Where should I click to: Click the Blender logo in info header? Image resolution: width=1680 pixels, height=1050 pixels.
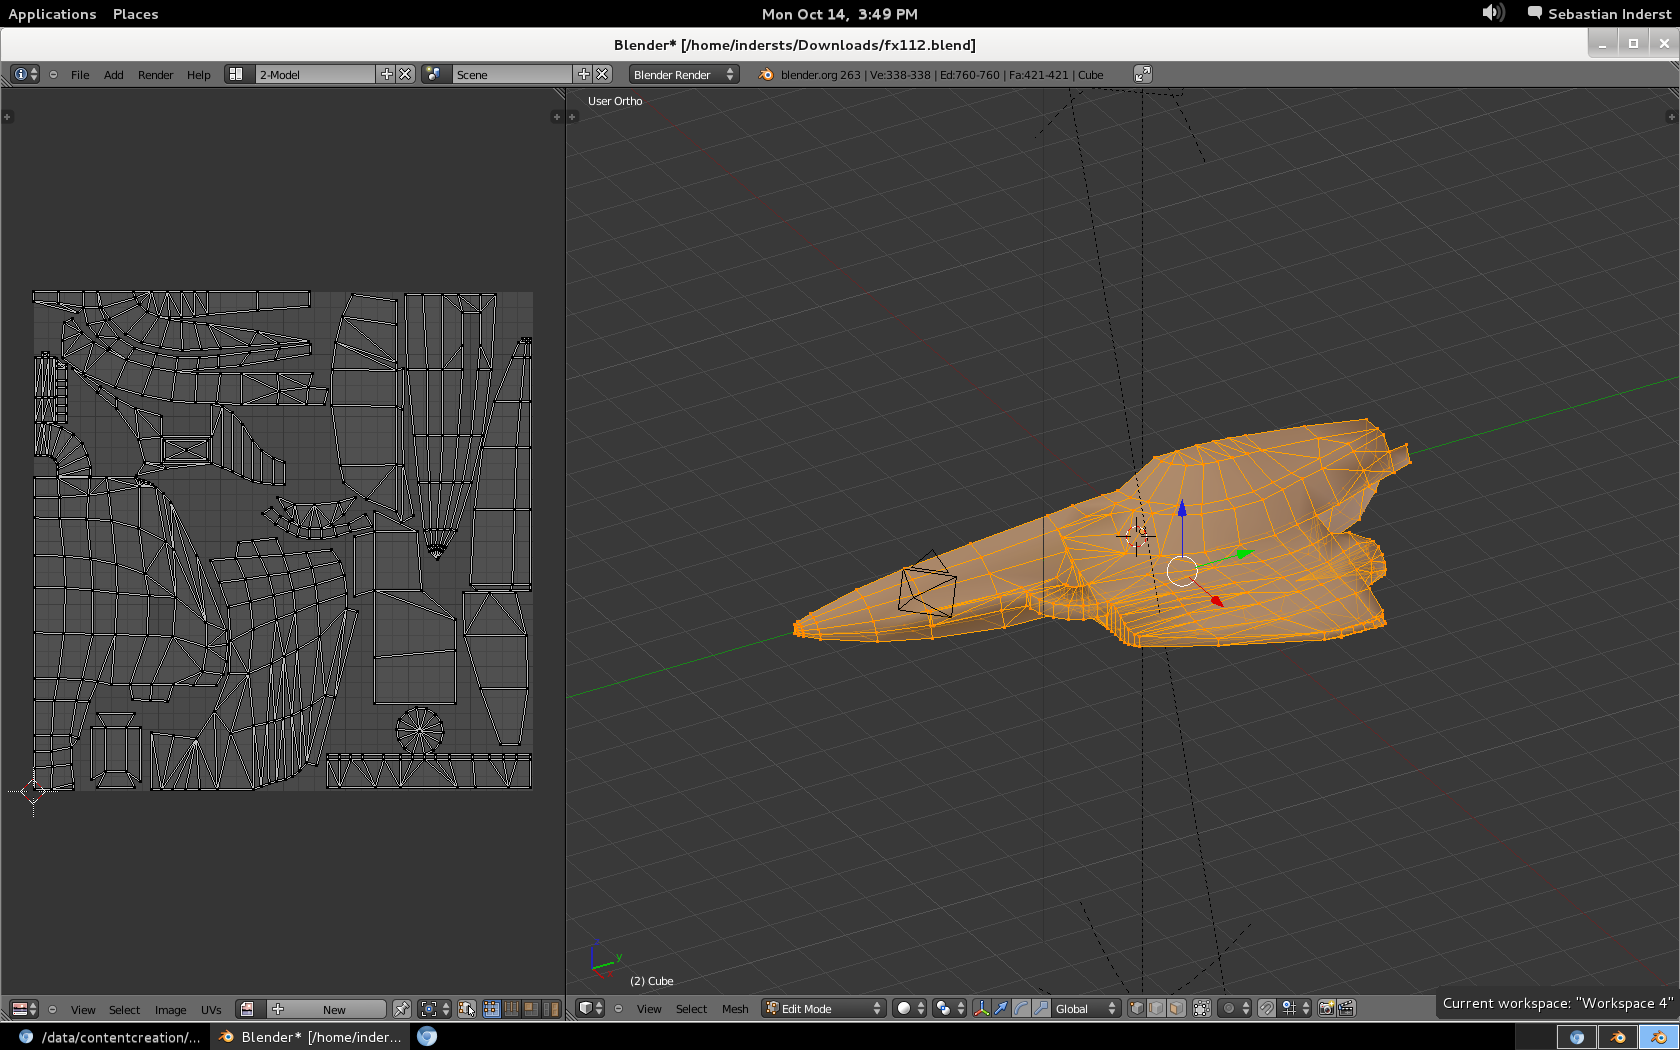pyautogui.click(x=766, y=74)
